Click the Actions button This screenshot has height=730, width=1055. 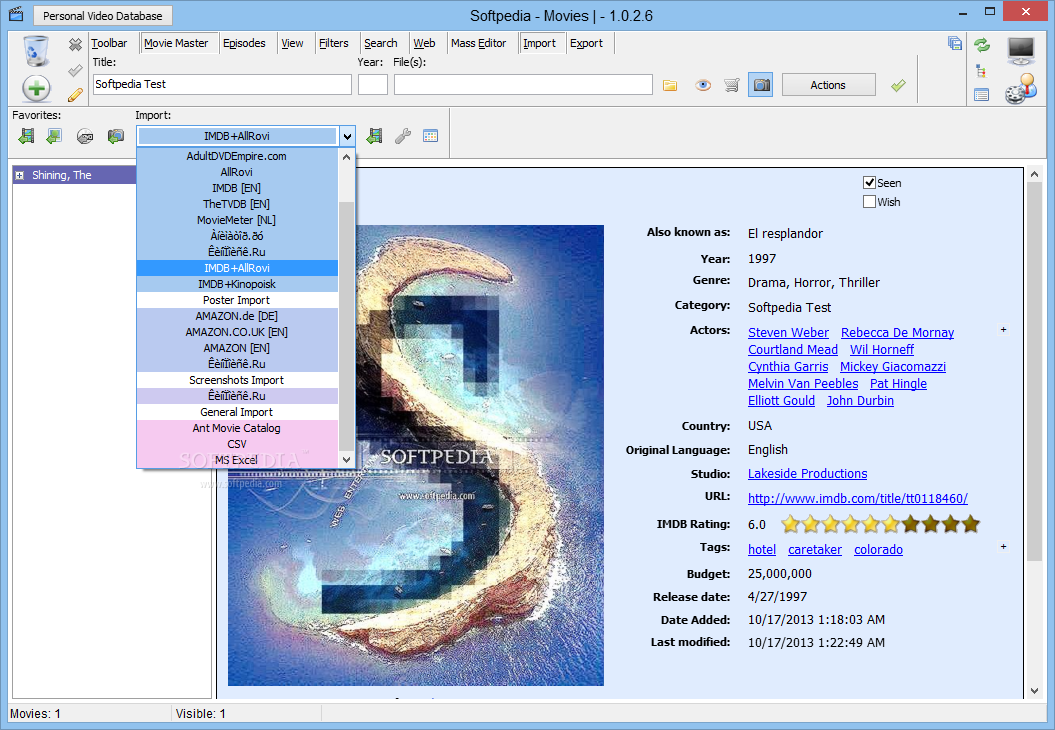tap(828, 85)
